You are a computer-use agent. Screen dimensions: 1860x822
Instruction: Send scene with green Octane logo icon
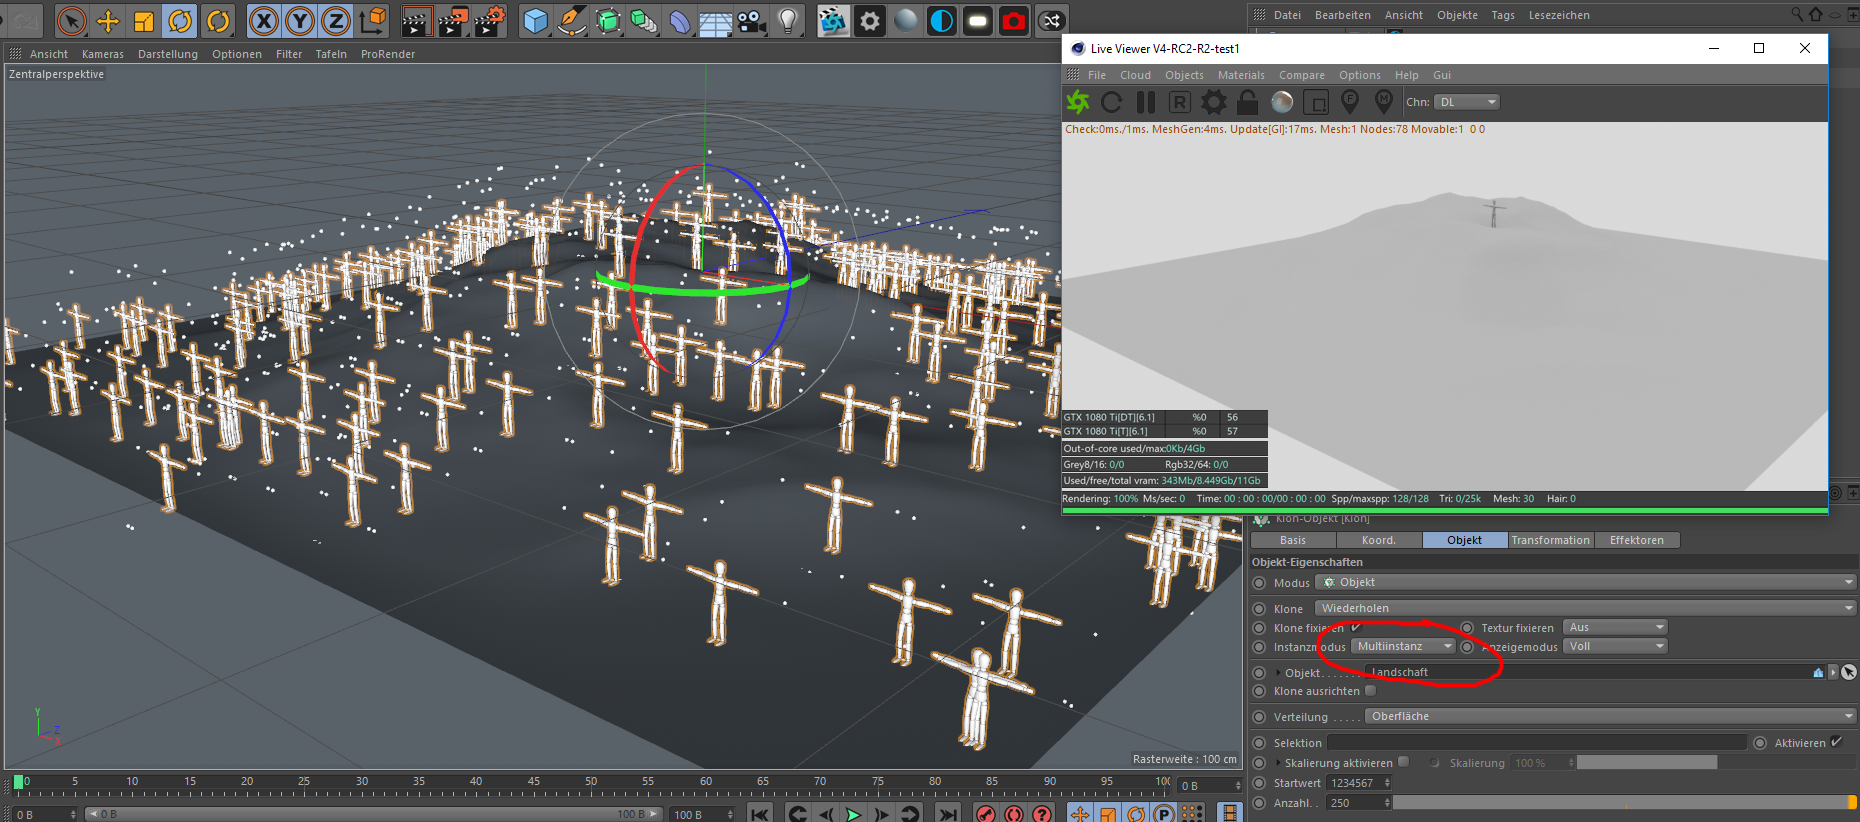(x=1078, y=102)
